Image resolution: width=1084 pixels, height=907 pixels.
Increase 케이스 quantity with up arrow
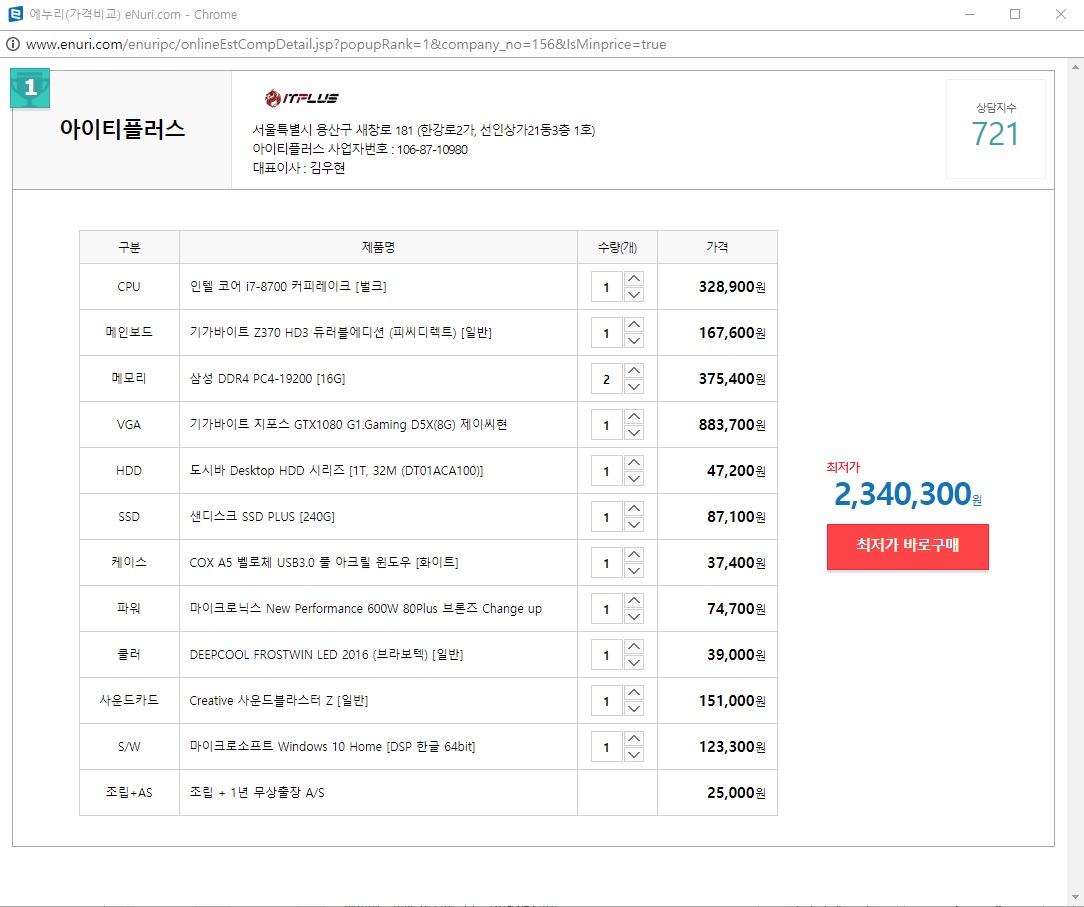[634, 554]
